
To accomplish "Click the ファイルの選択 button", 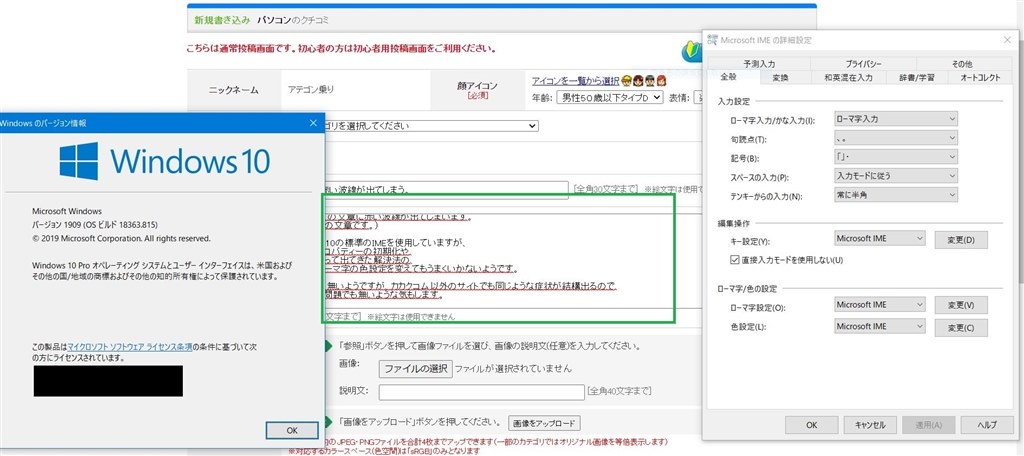I will tap(415, 368).
